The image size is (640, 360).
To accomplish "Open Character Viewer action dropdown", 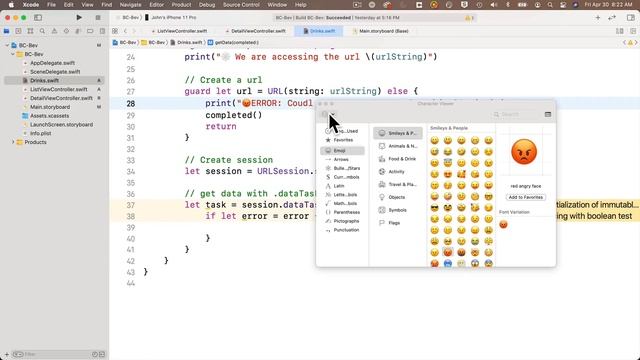I will point(328,114).
